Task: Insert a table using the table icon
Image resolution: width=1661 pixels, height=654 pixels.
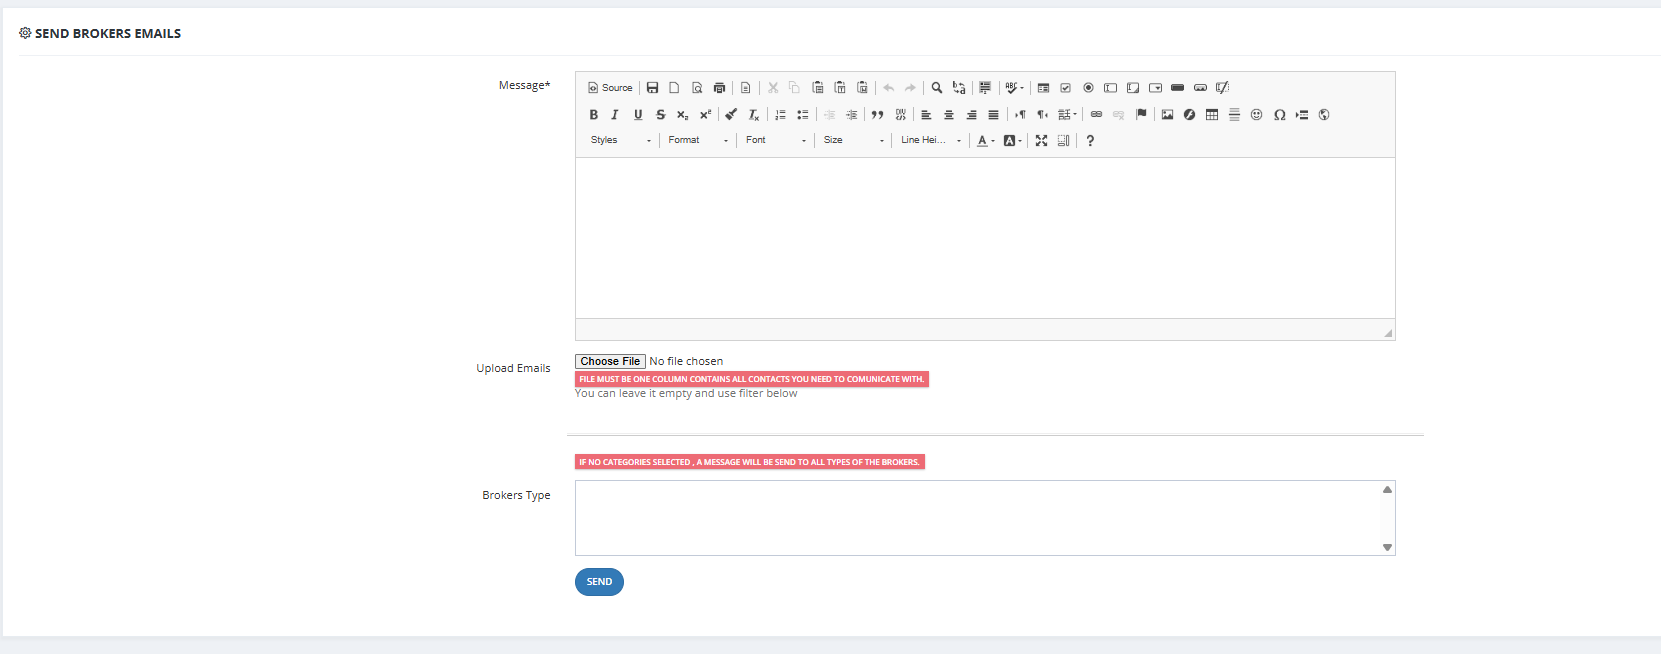Action: [1212, 115]
